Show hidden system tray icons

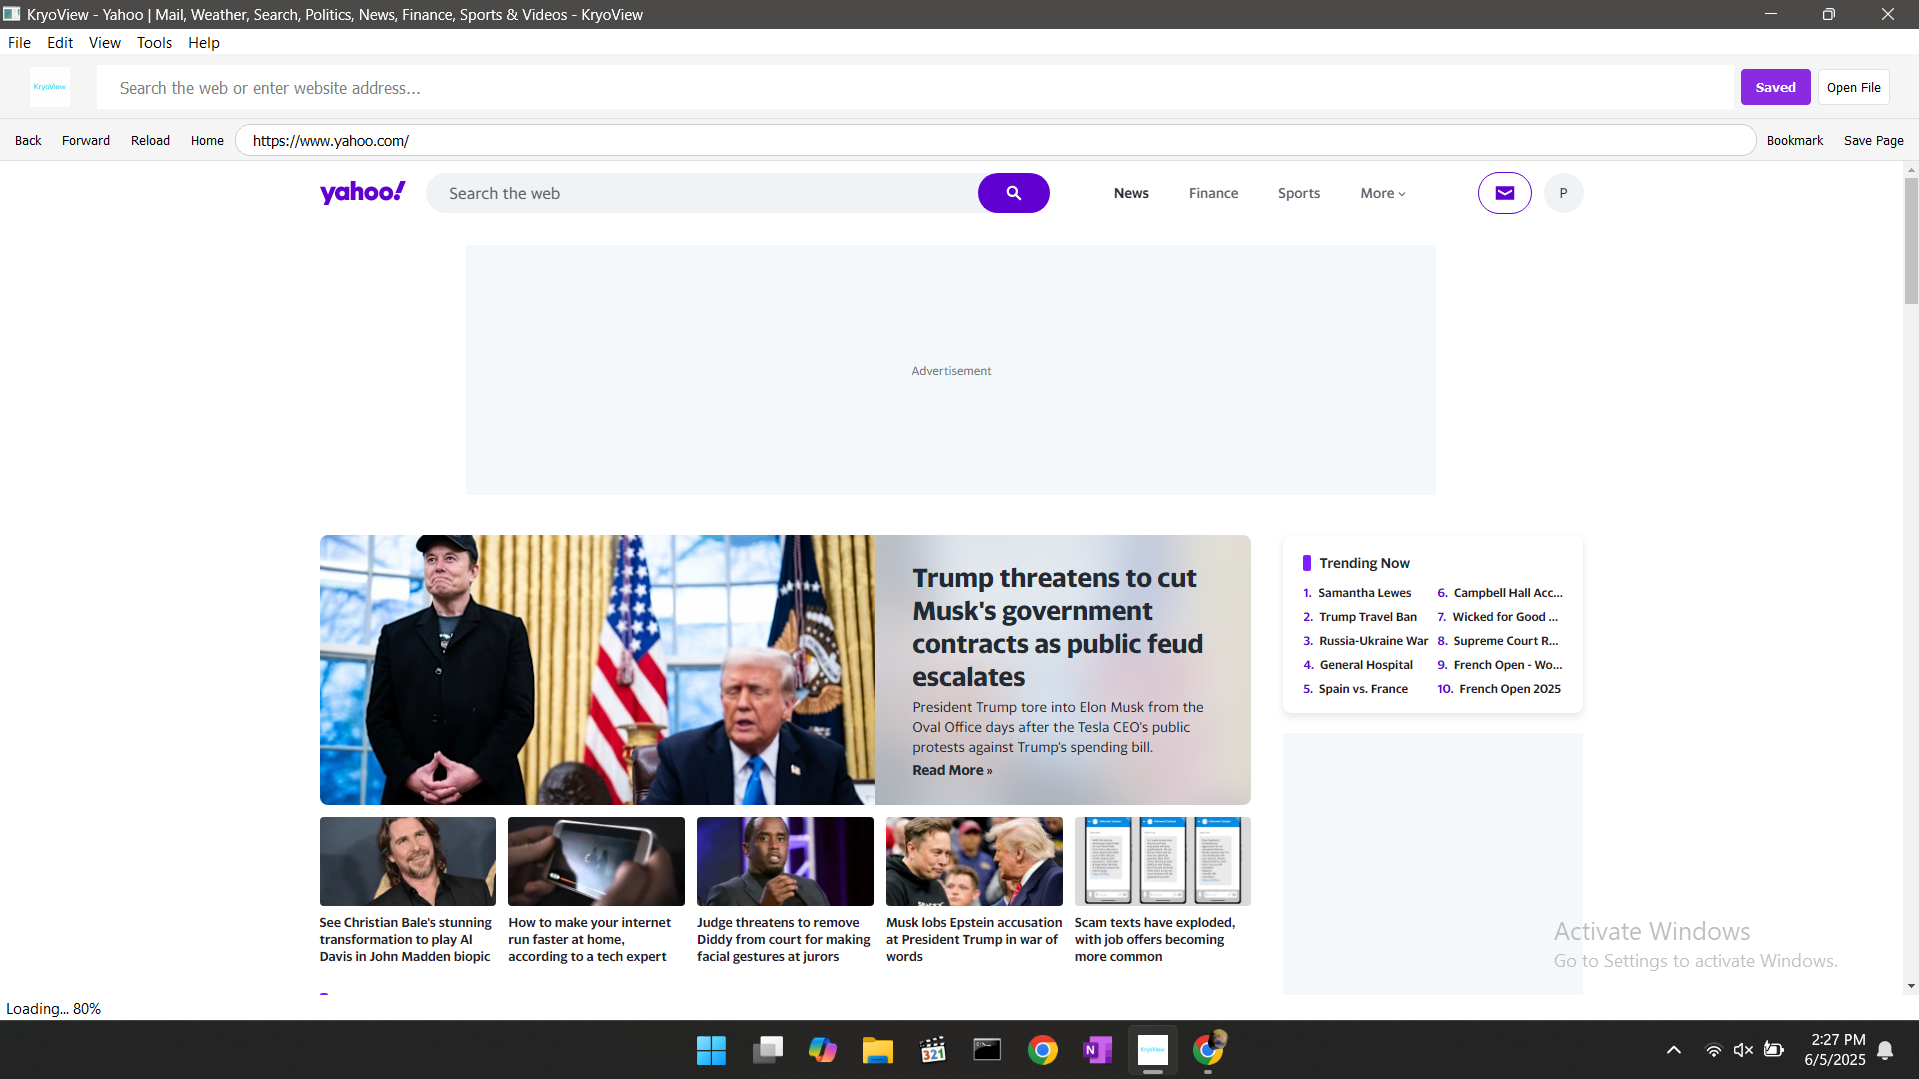(x=1673, y=1050)
